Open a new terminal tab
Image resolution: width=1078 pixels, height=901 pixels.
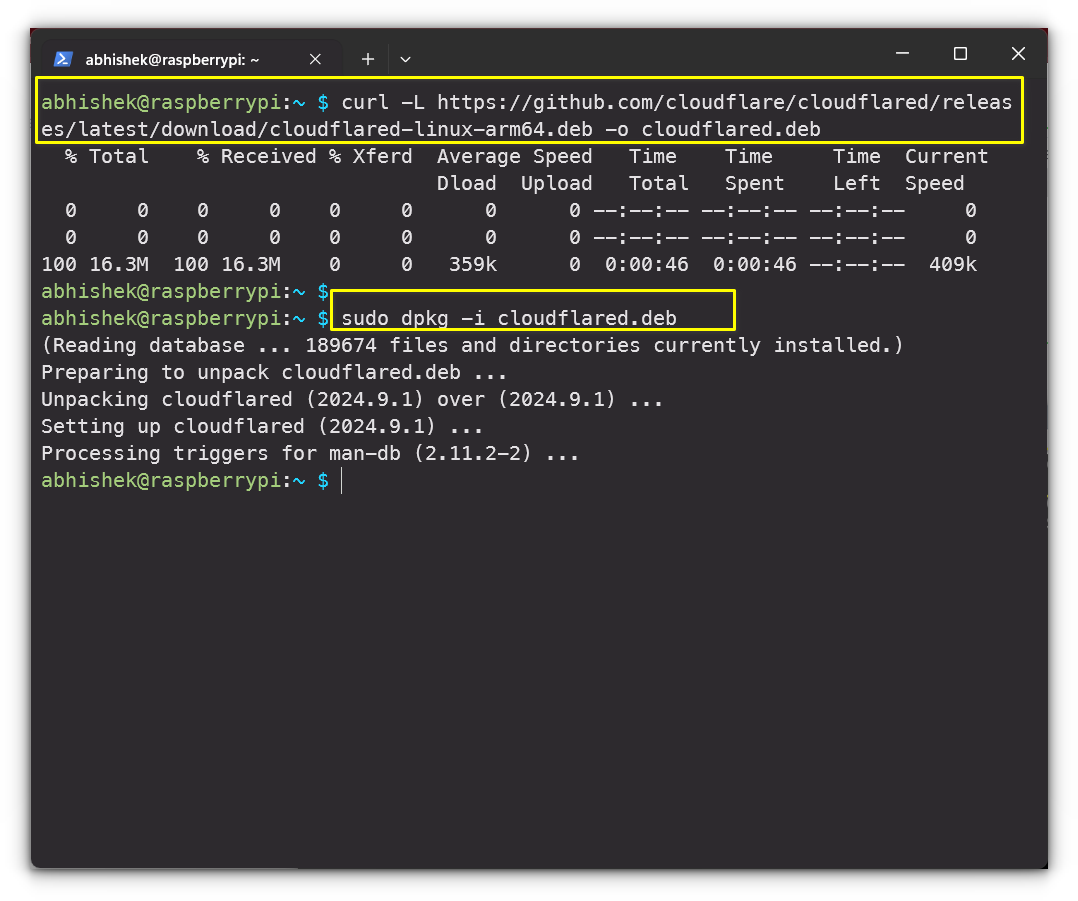click(367, 60)
